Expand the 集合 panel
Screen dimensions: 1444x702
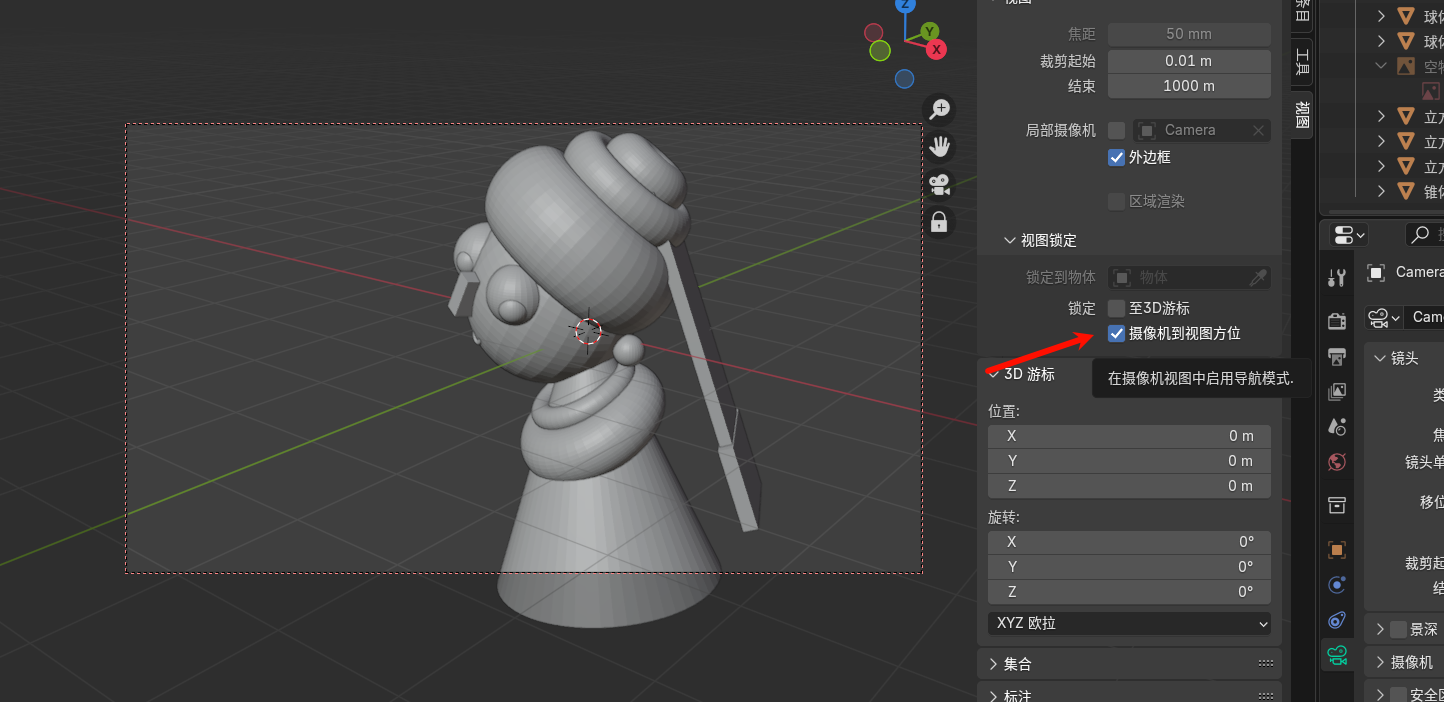point(1018,664)
